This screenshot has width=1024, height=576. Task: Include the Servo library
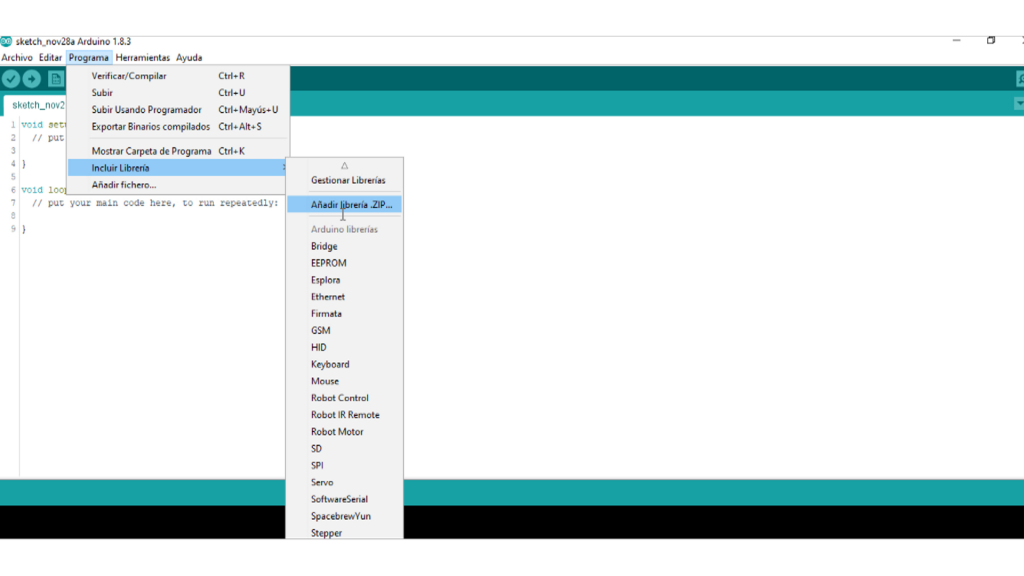pyautogui.click(x=322, y=483)
